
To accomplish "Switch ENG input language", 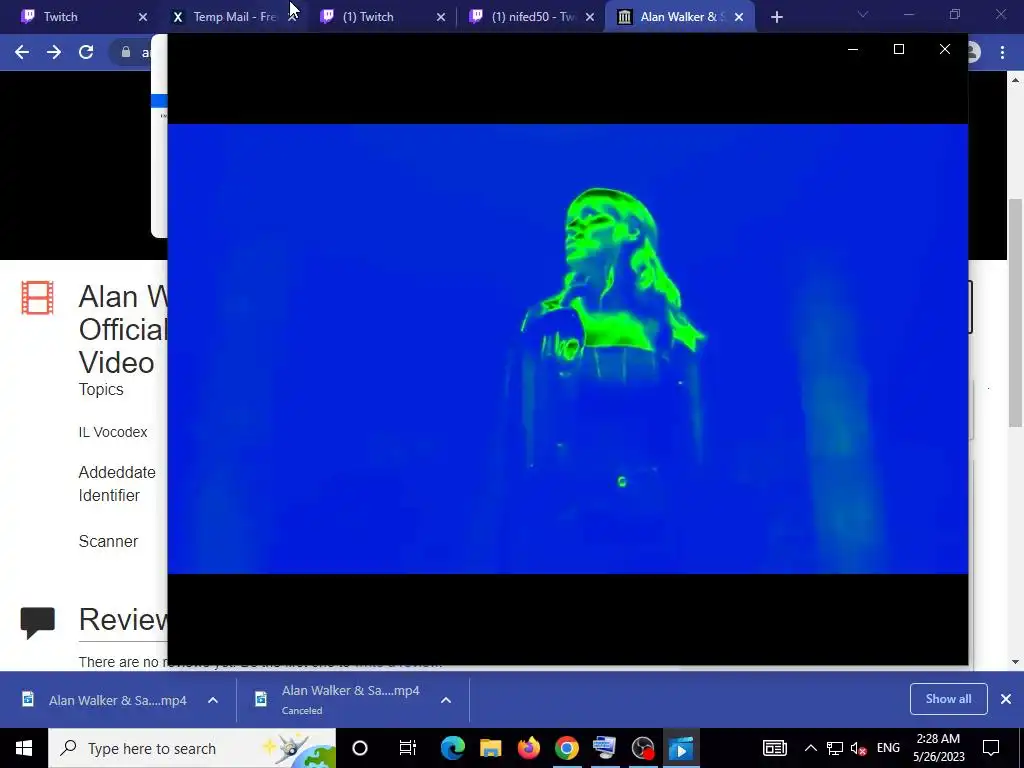I will [x=888, y=748].
